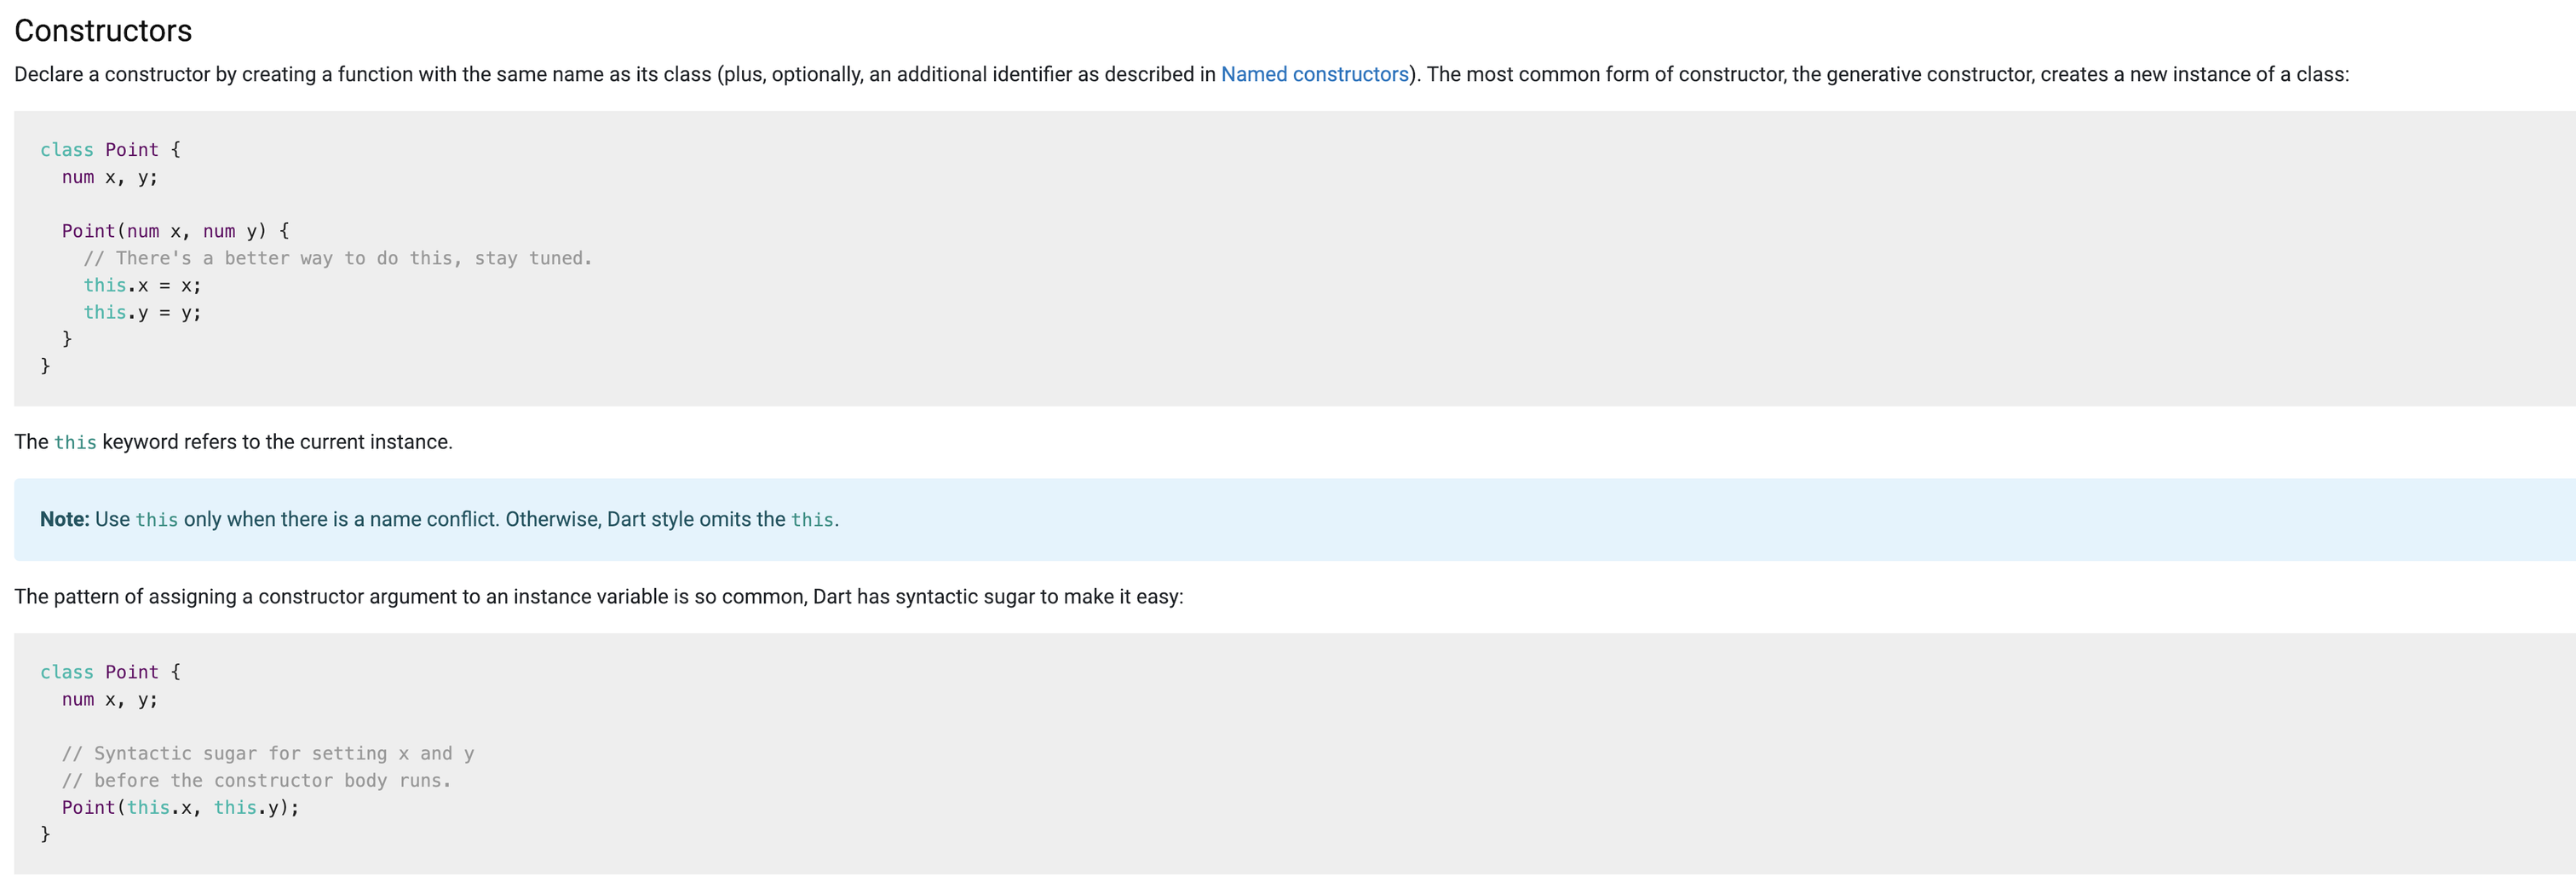Click the trailing 'this' ending the note
The width and height of the screenshot is (2576, 877).
point(812,521)
